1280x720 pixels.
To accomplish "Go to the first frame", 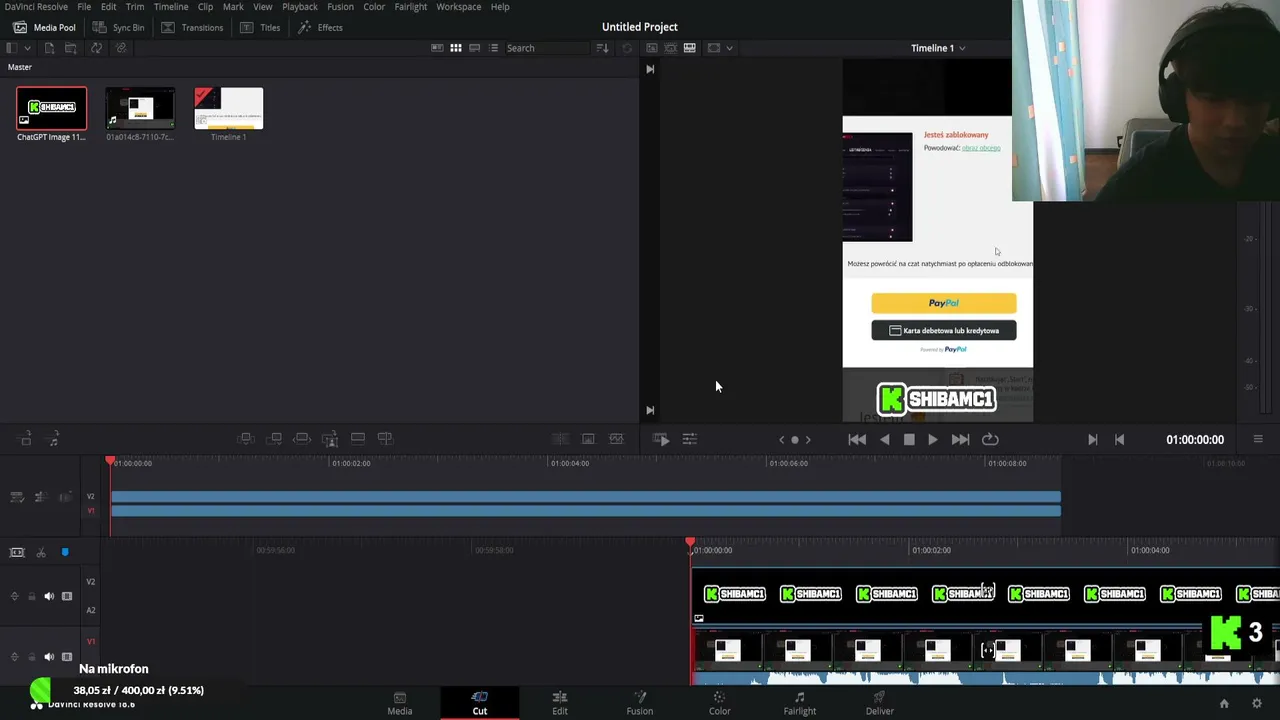I will point(857,439).
